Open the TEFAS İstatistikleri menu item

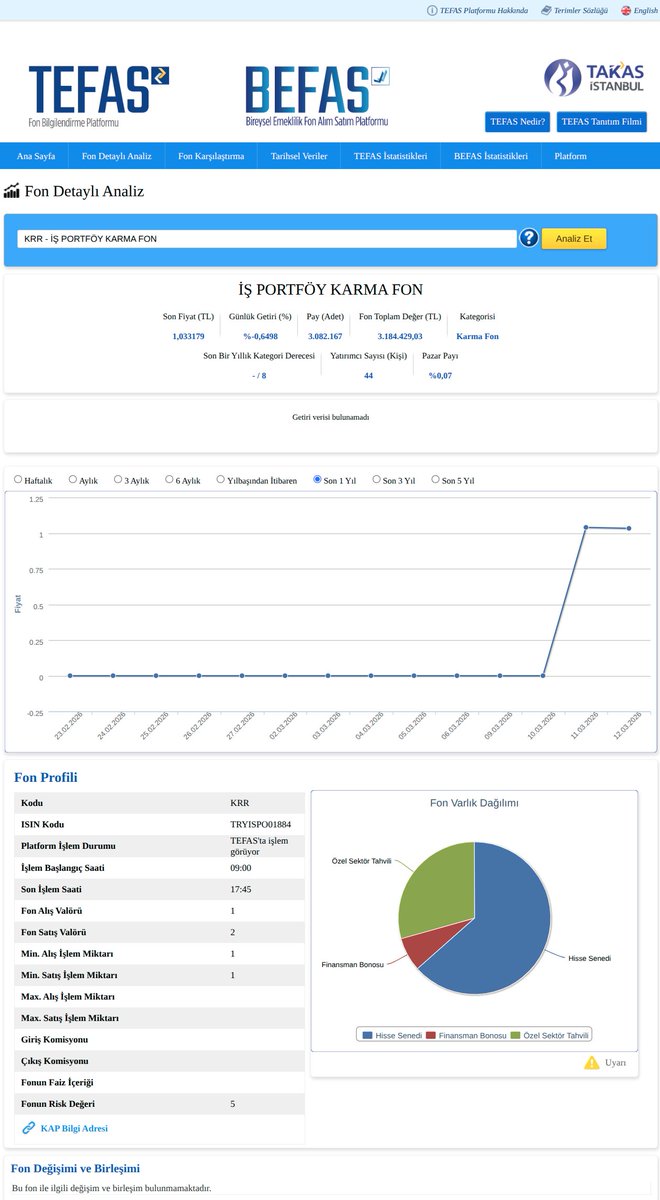coord(391,156)
